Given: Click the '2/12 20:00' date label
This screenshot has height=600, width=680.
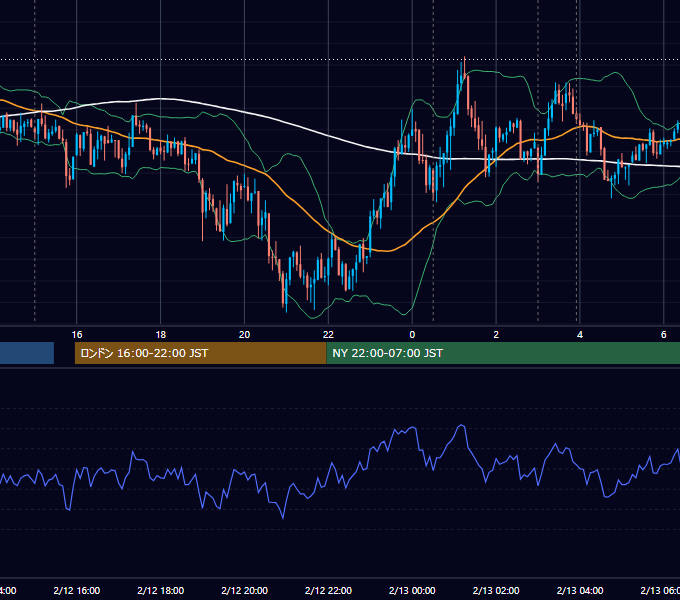Looking at the screenshot, I should [244, 590].
